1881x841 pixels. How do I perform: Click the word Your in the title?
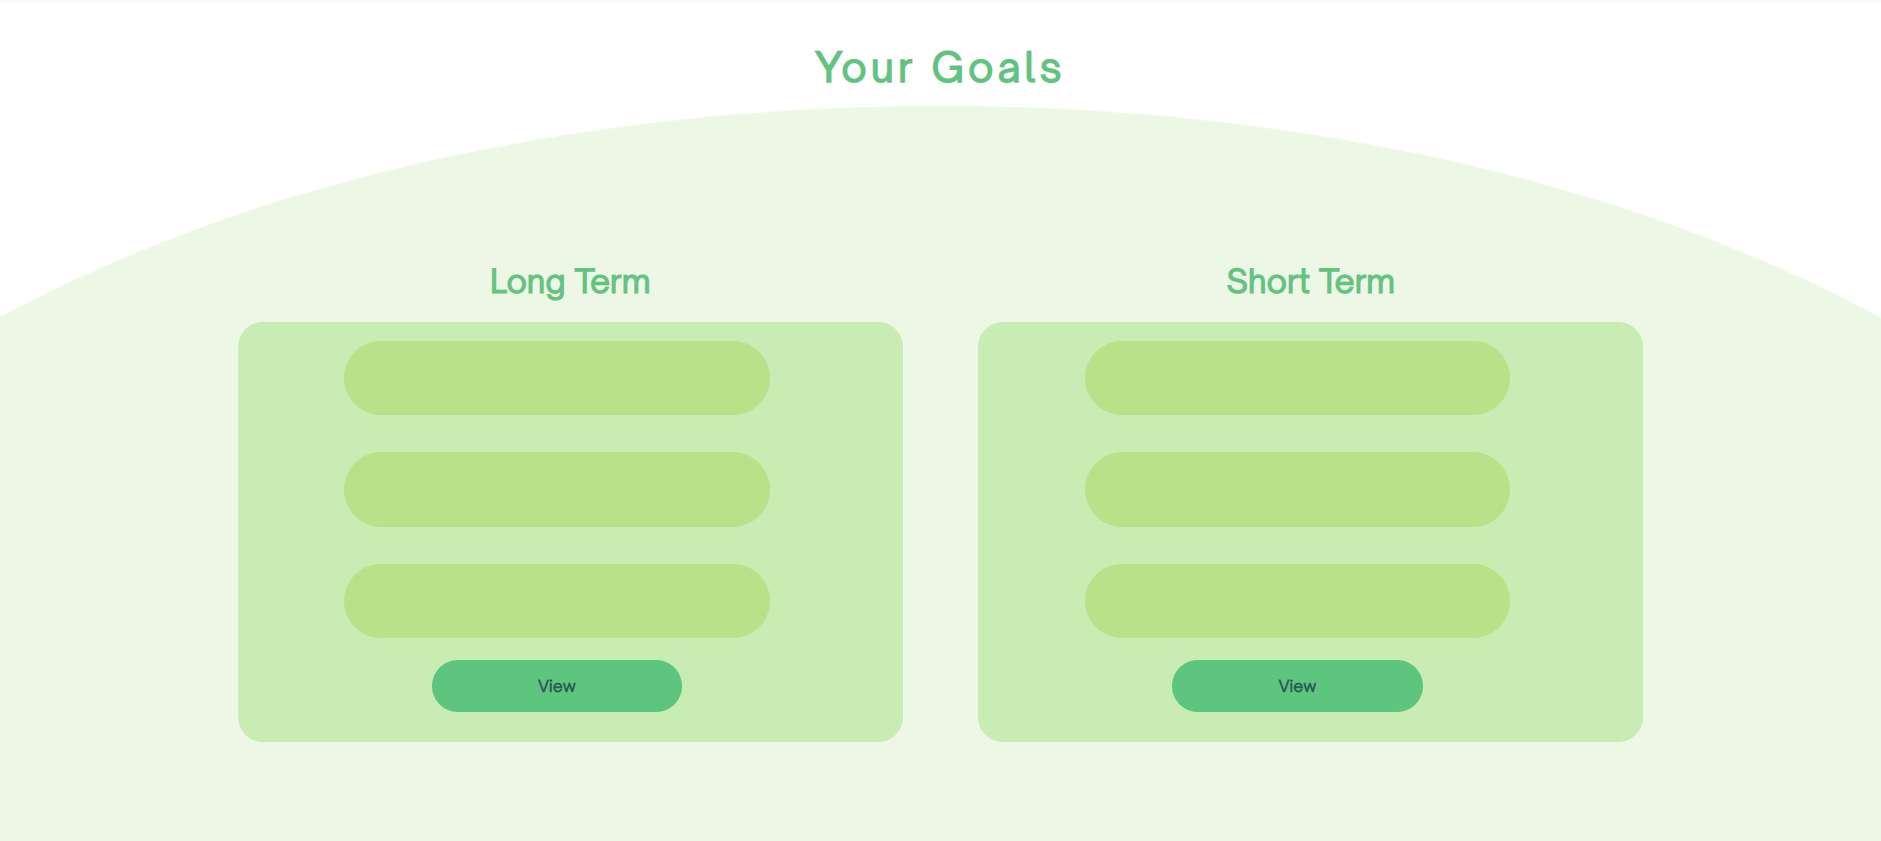pos(864,67)
